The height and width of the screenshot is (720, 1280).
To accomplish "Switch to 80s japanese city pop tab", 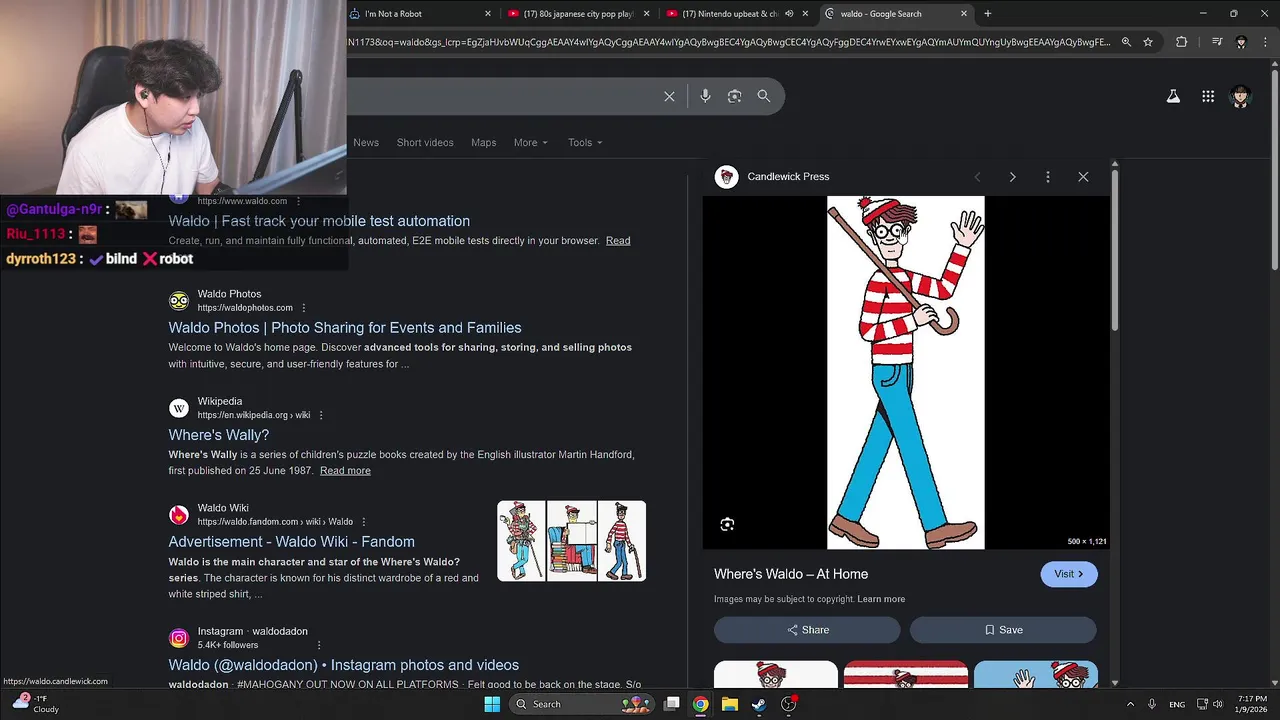I will (579, 14).
